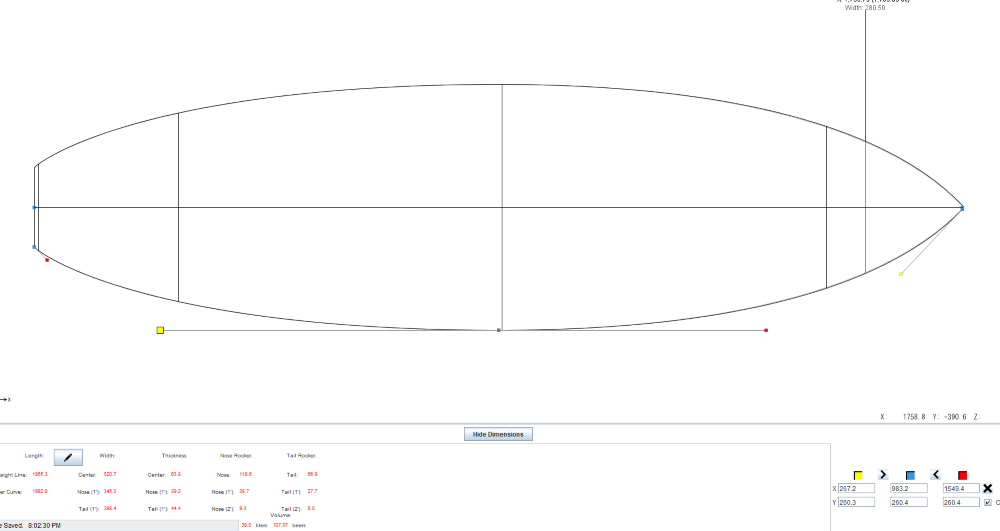Image resolution: width=1000 pixels, height=531 pixels.
Task: Pick the yellow handle near the nose curve
Action: tap(901, 274)
